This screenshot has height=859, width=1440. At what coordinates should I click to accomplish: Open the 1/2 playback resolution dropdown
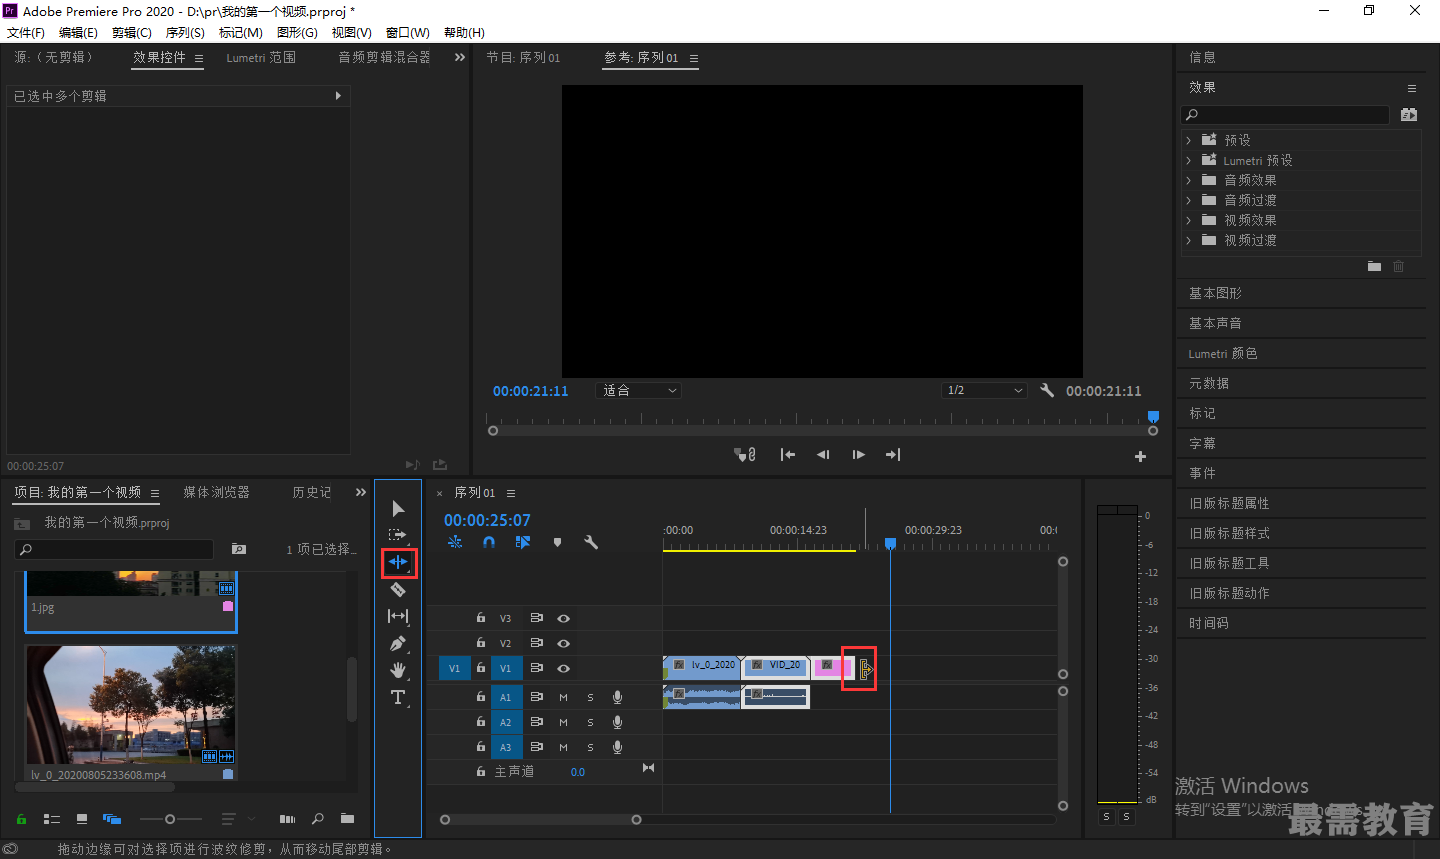(984, 390)
